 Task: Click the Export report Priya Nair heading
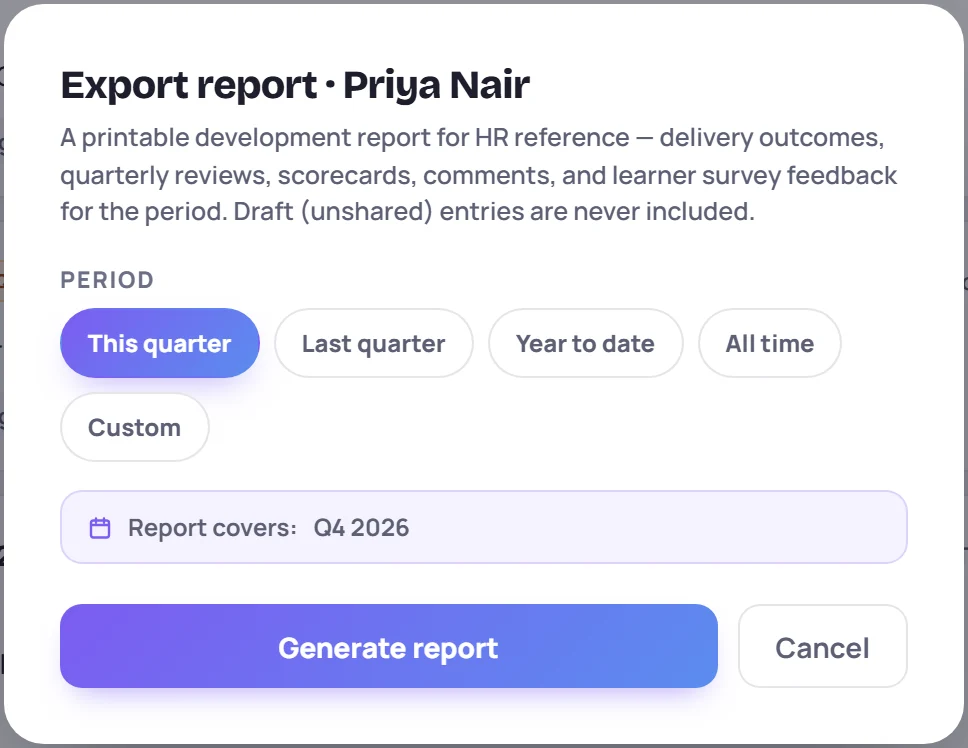(x=295, y=85)
